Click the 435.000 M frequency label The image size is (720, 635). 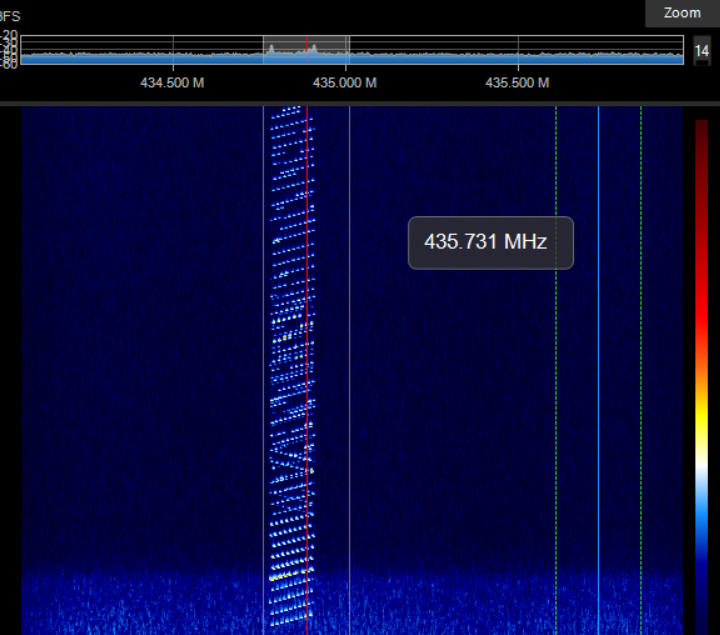345,83
